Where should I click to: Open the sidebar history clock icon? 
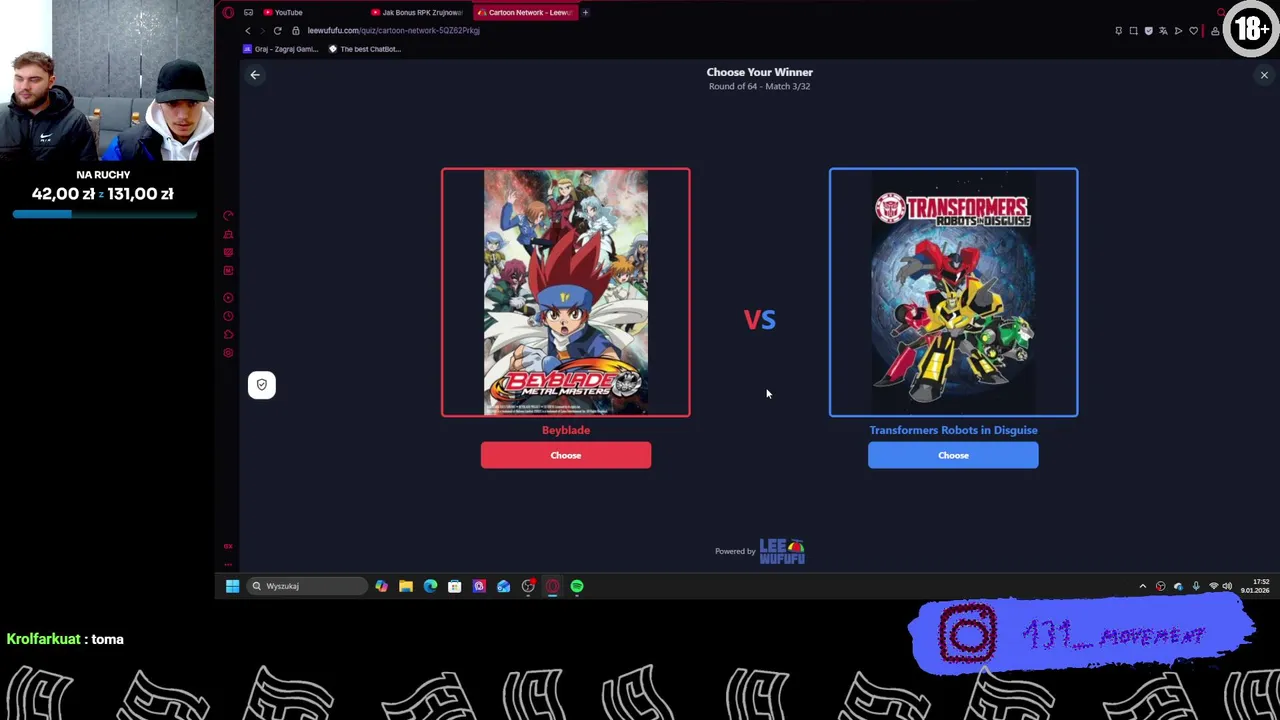click(228, 316)
